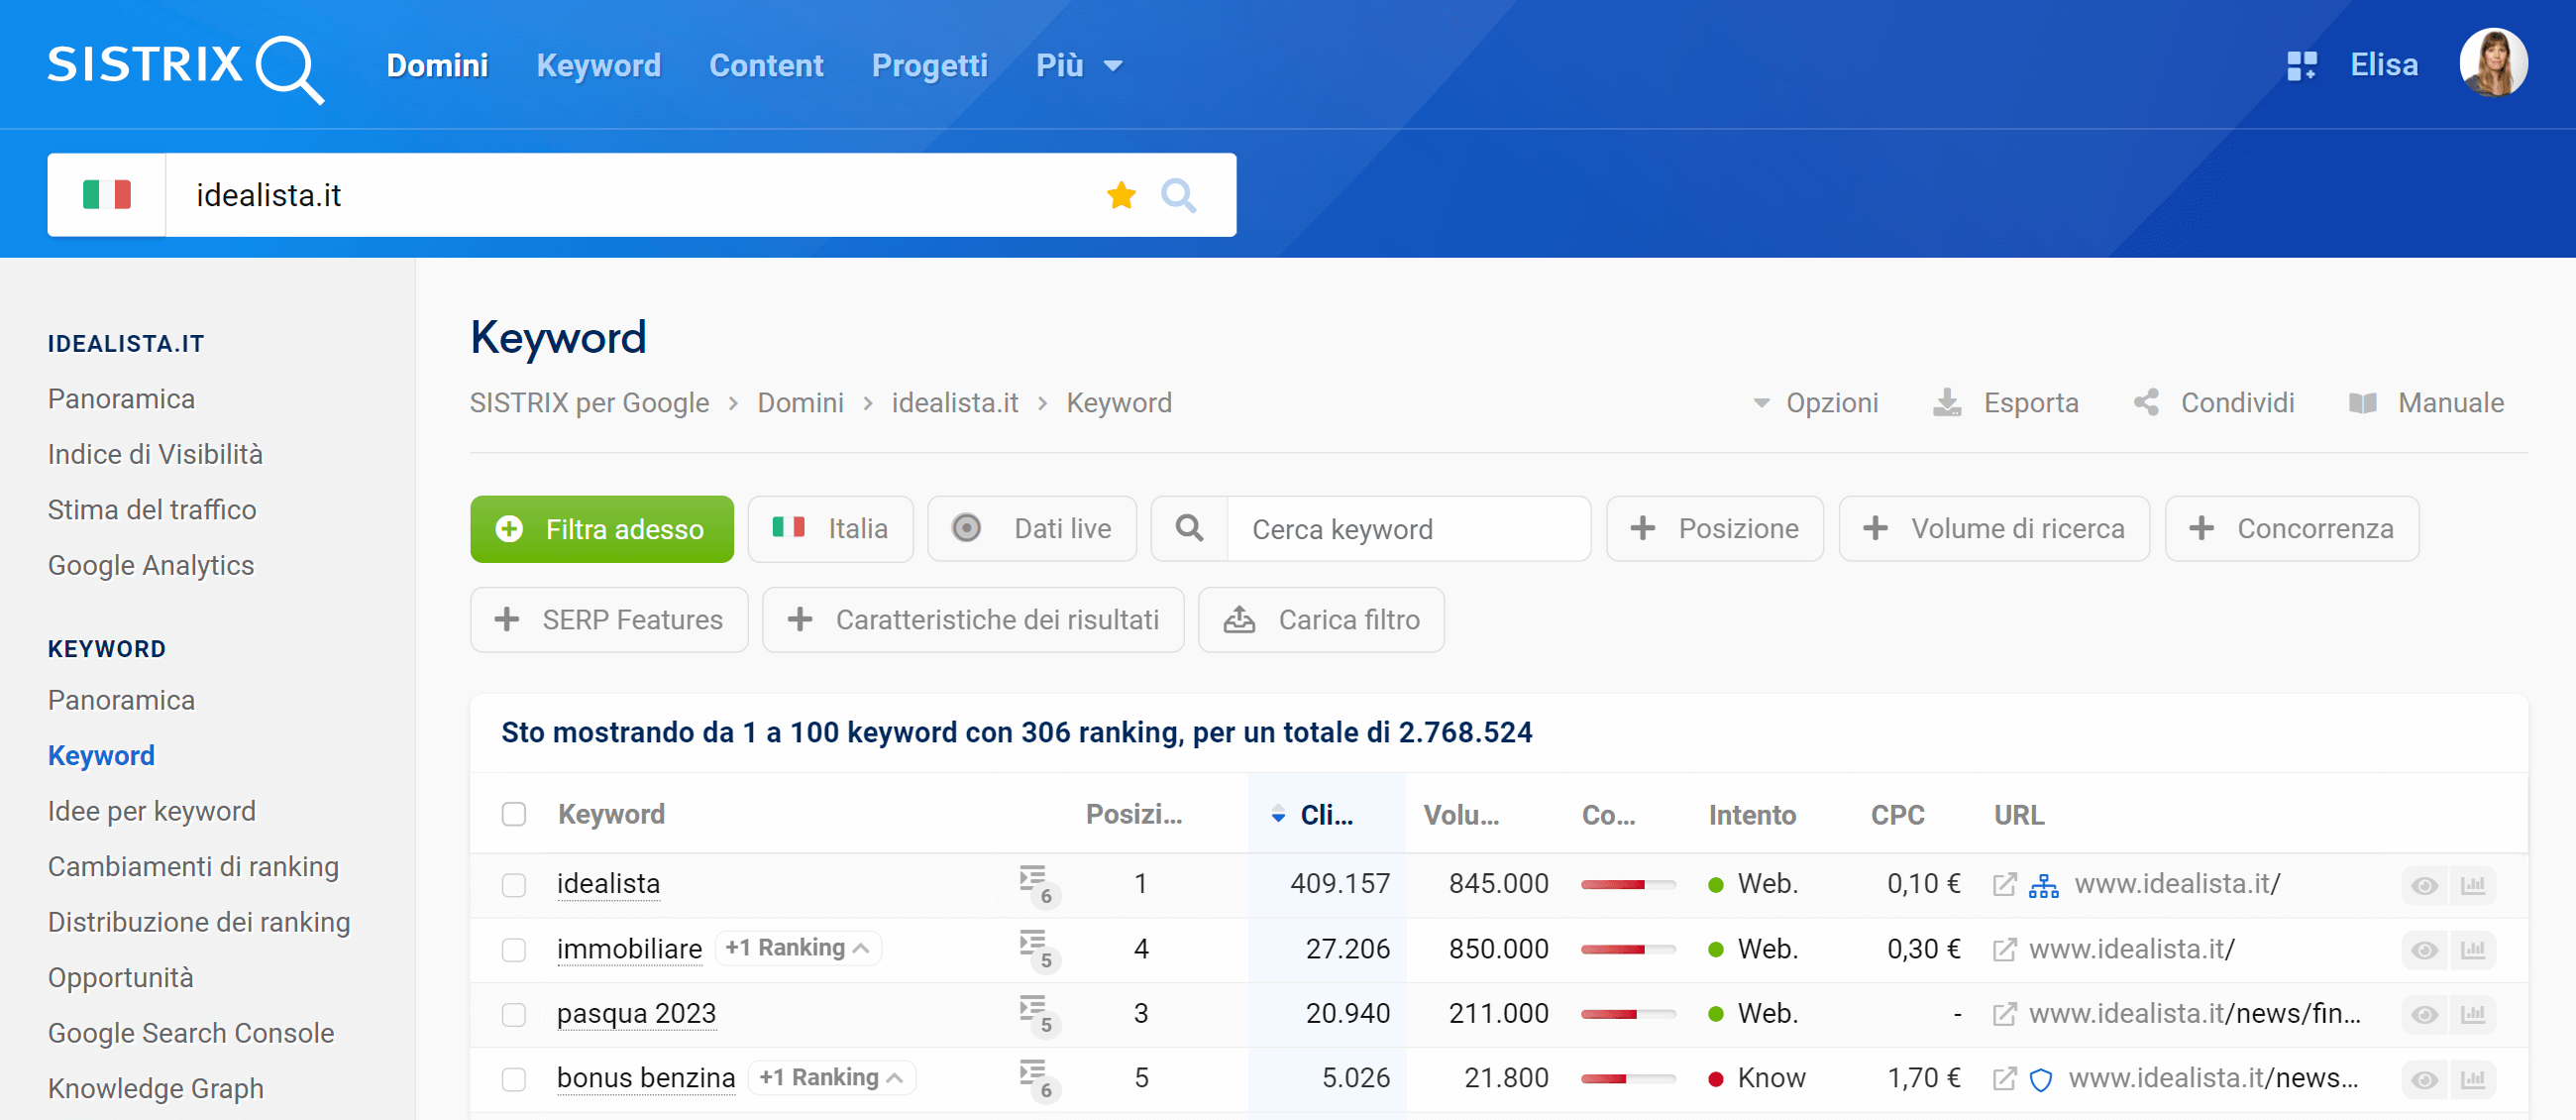The image size is (2576, 1120).
Task: Click the idealista.it domain search field
Action: (x=640, y=195)
